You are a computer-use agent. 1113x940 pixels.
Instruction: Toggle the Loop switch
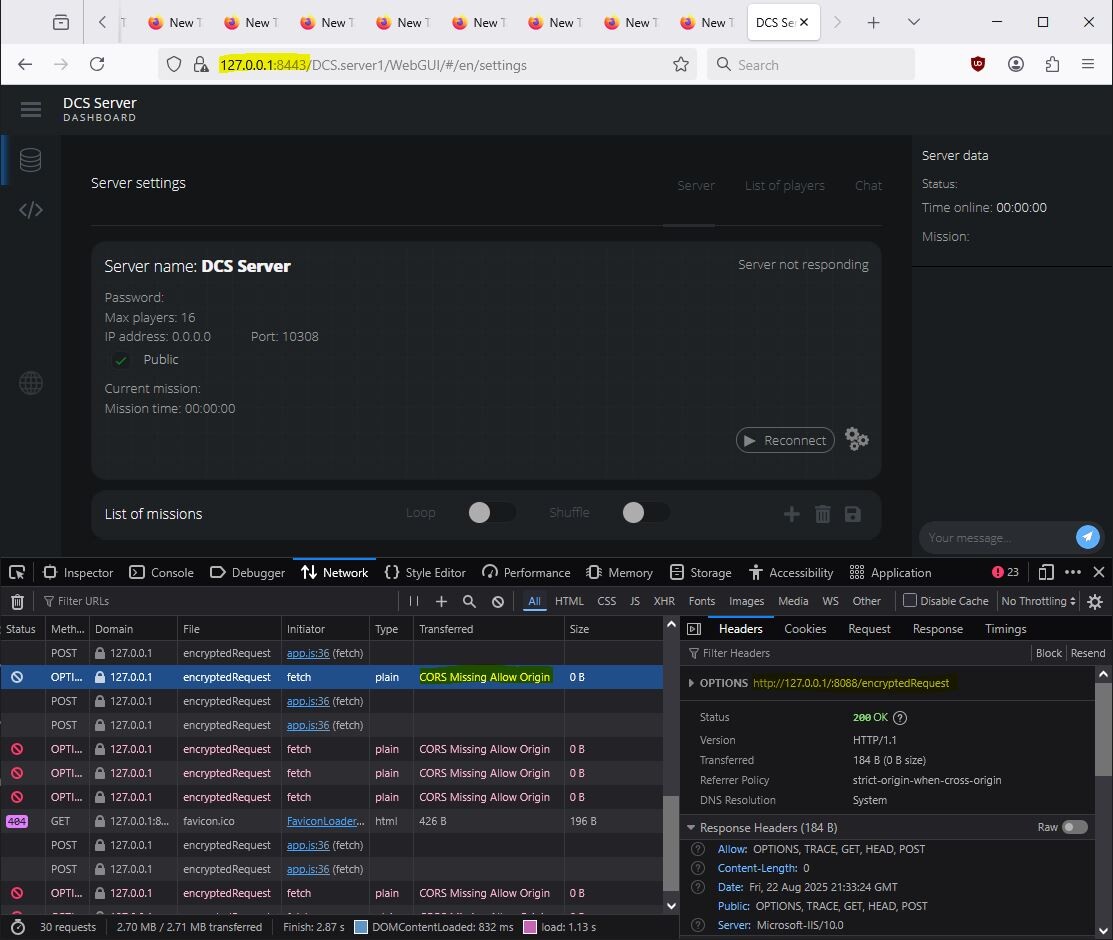[491, 513]
